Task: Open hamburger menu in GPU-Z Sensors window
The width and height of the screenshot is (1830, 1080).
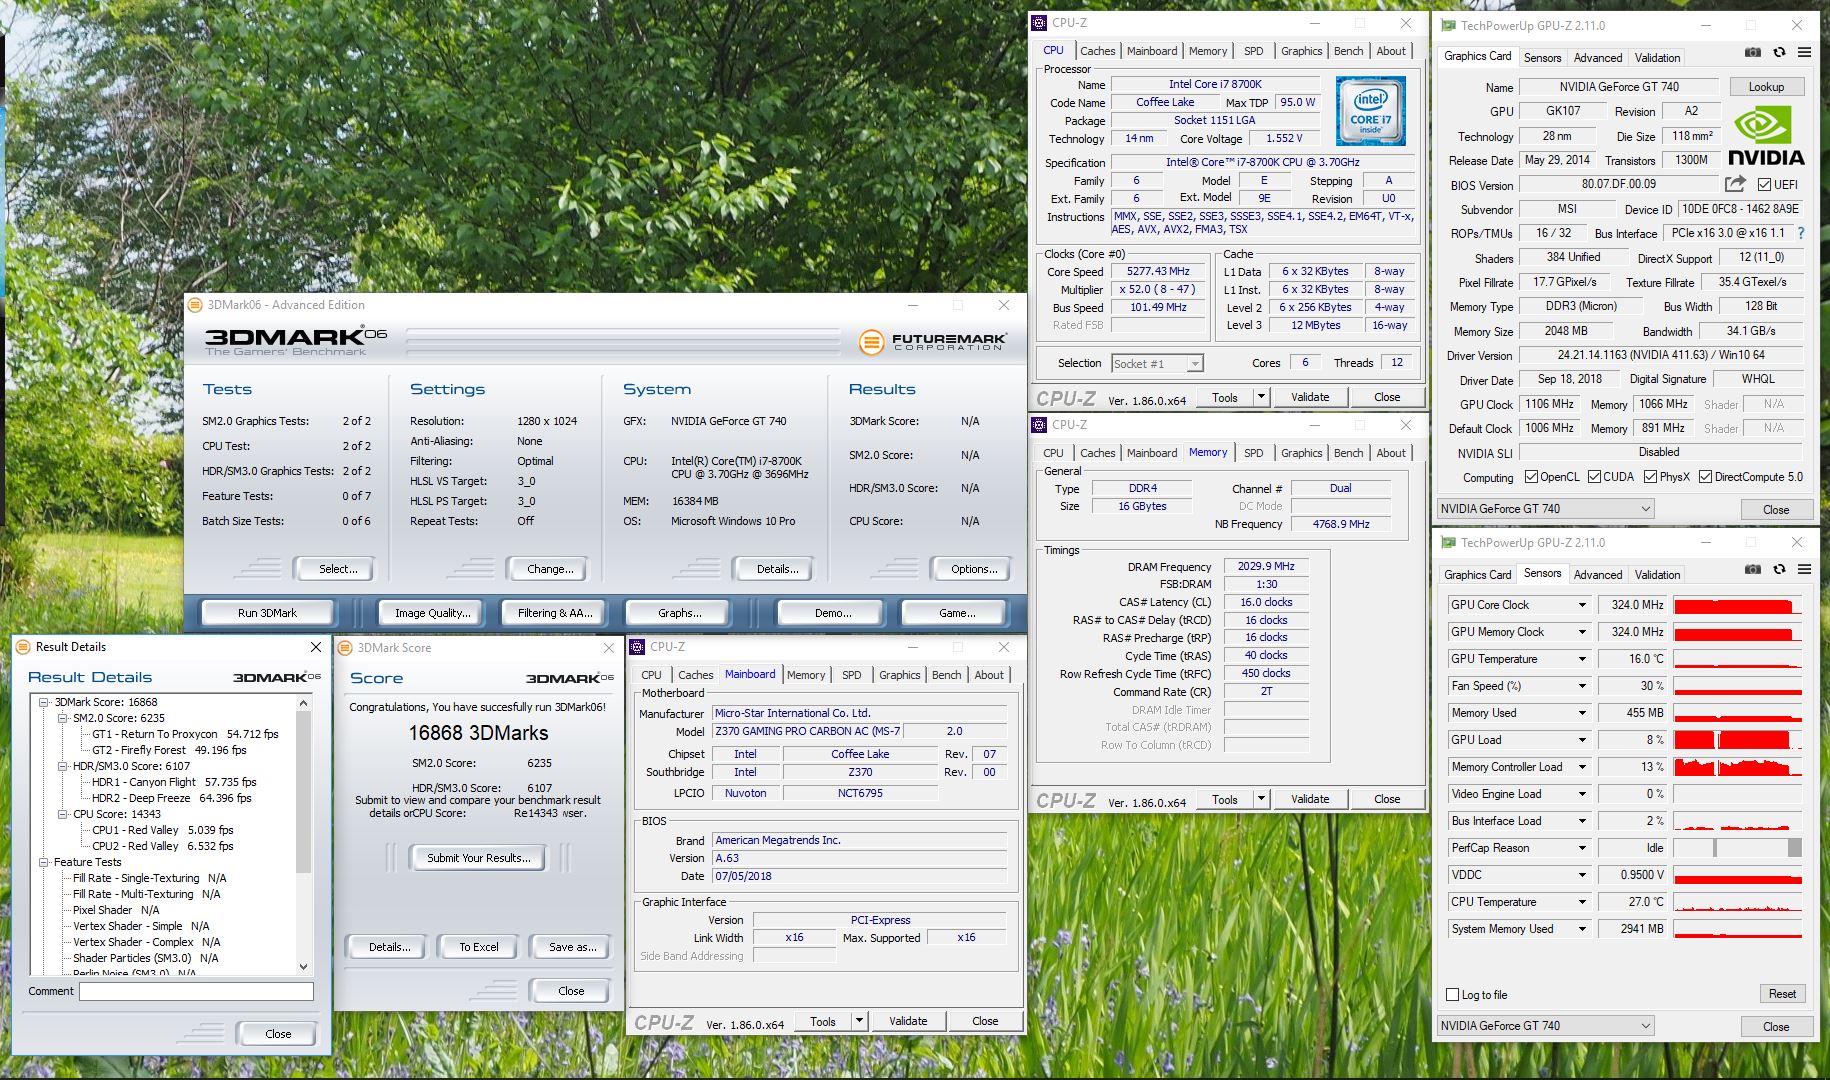Action: 1805,569
